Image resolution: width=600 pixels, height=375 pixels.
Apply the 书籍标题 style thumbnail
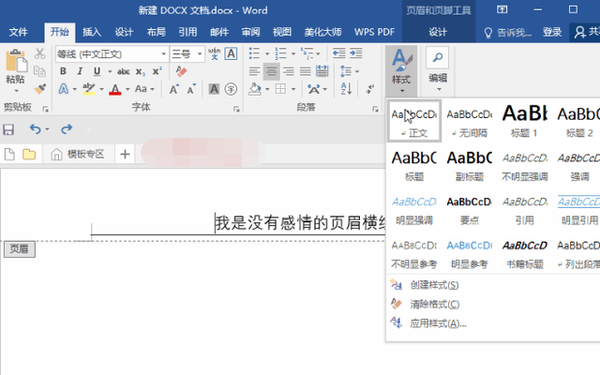pyautogui.click(x=525, y=253)
